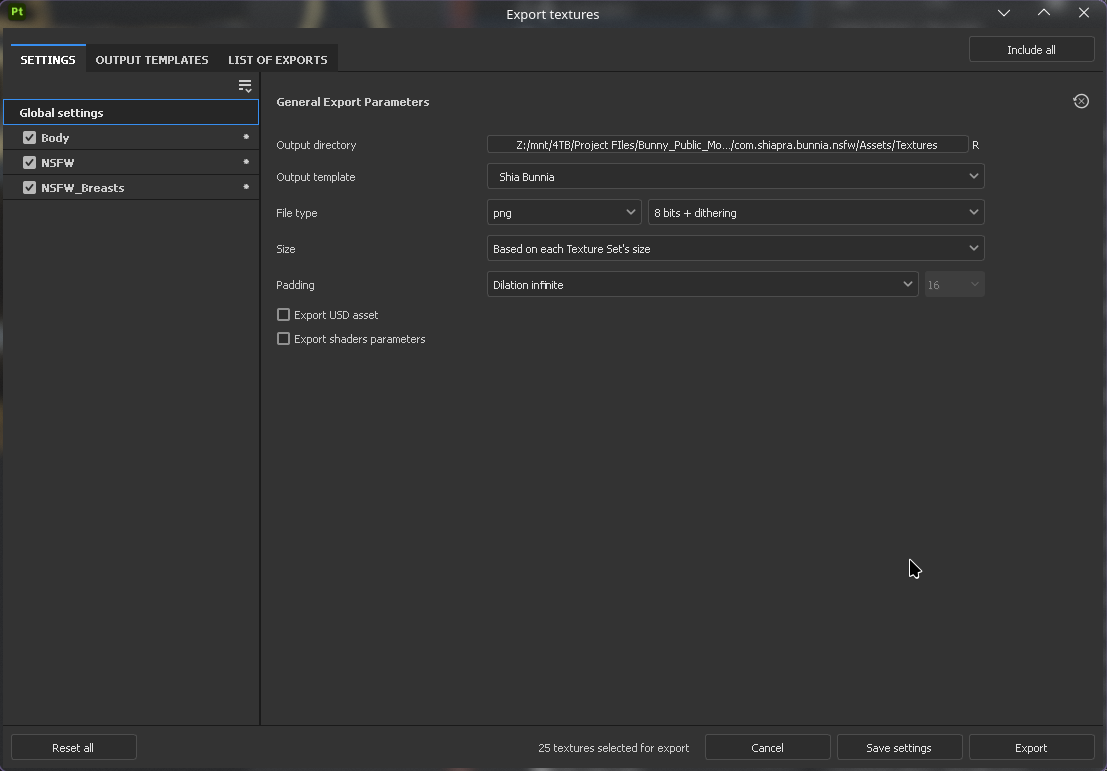Enable Export USD asset checkbox
This screenshot has width=1107, height=771.
[284, 314]
